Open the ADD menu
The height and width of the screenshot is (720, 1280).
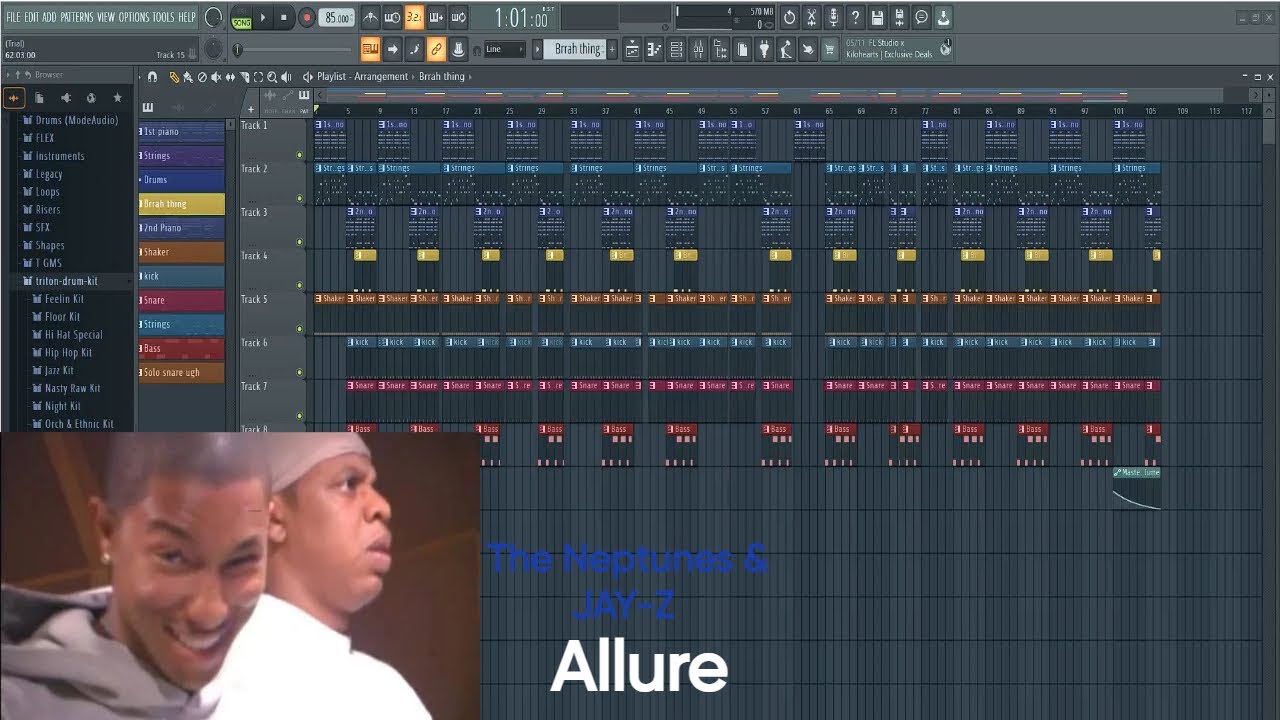(50, 17)
